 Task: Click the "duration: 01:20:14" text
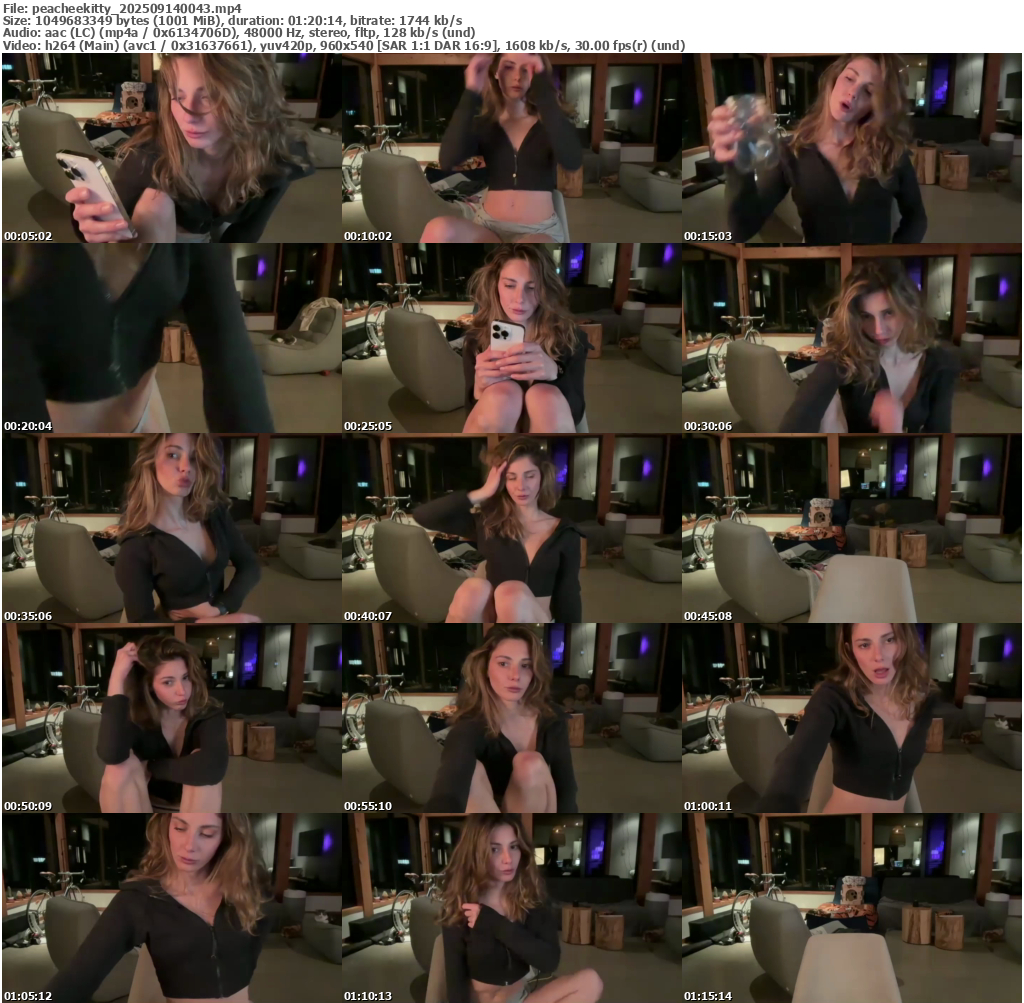point(286,20)
